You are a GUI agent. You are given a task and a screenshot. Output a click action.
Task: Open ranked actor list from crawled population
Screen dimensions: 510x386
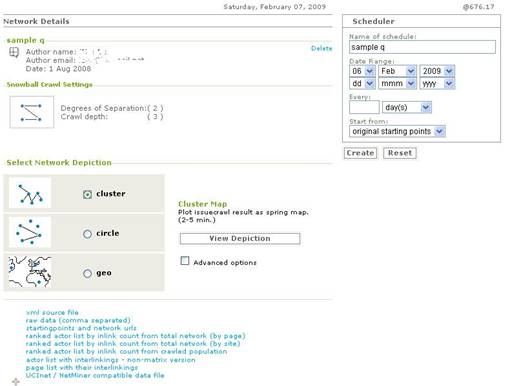point(126,351)
